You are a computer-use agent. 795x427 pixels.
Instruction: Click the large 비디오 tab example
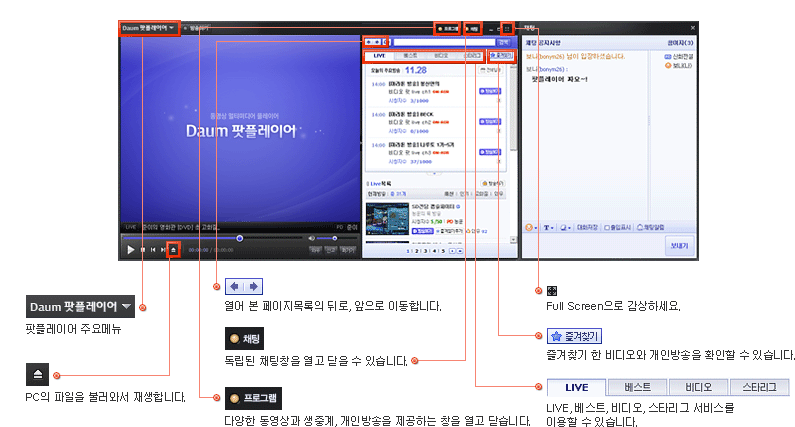698,387
